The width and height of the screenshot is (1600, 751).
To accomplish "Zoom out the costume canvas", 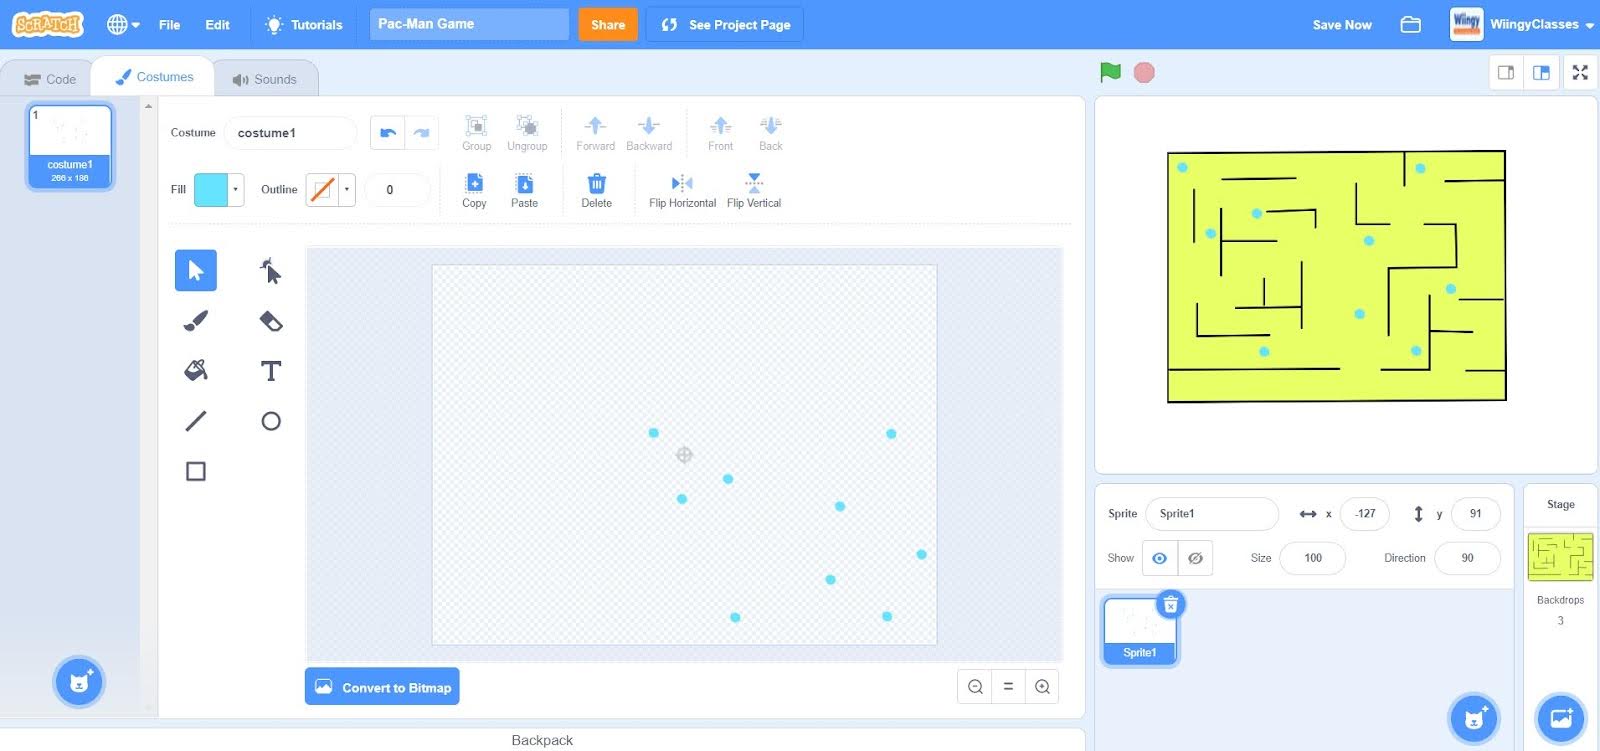I will (975, 686).
